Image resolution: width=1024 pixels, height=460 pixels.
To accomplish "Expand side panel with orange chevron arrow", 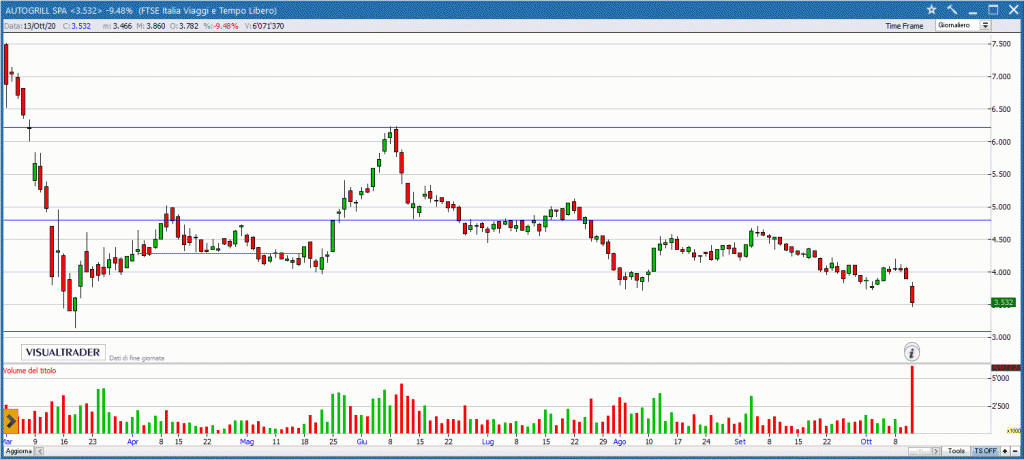I will [x=12, y=421].
